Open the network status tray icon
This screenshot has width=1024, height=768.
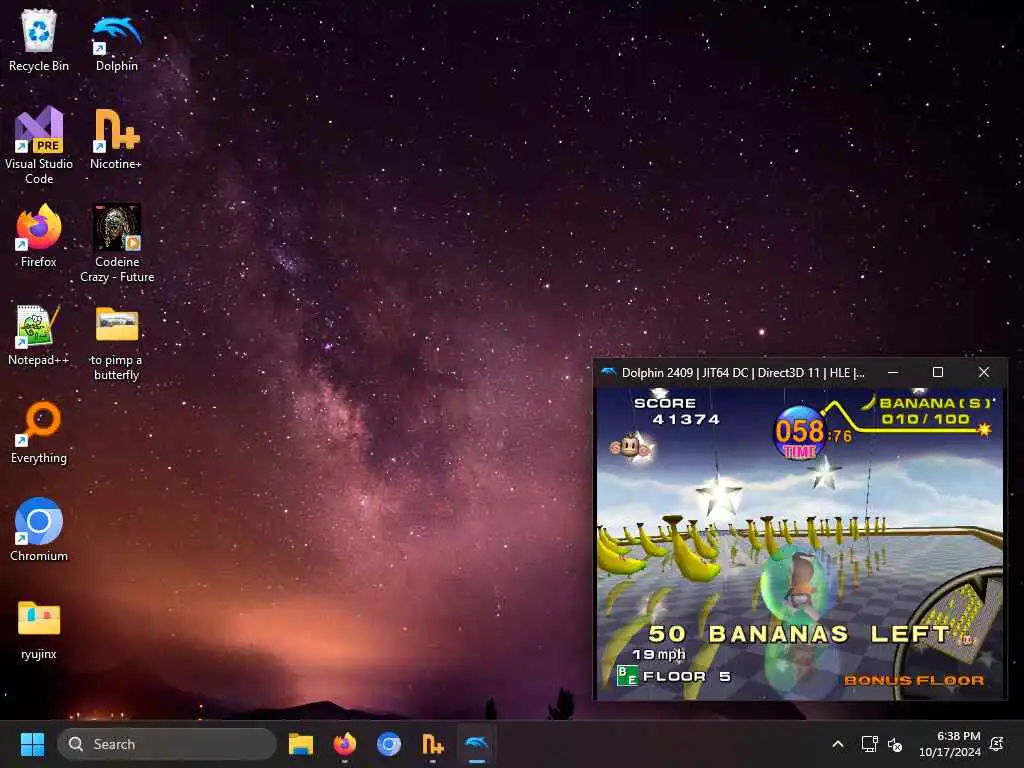point(869,744)
